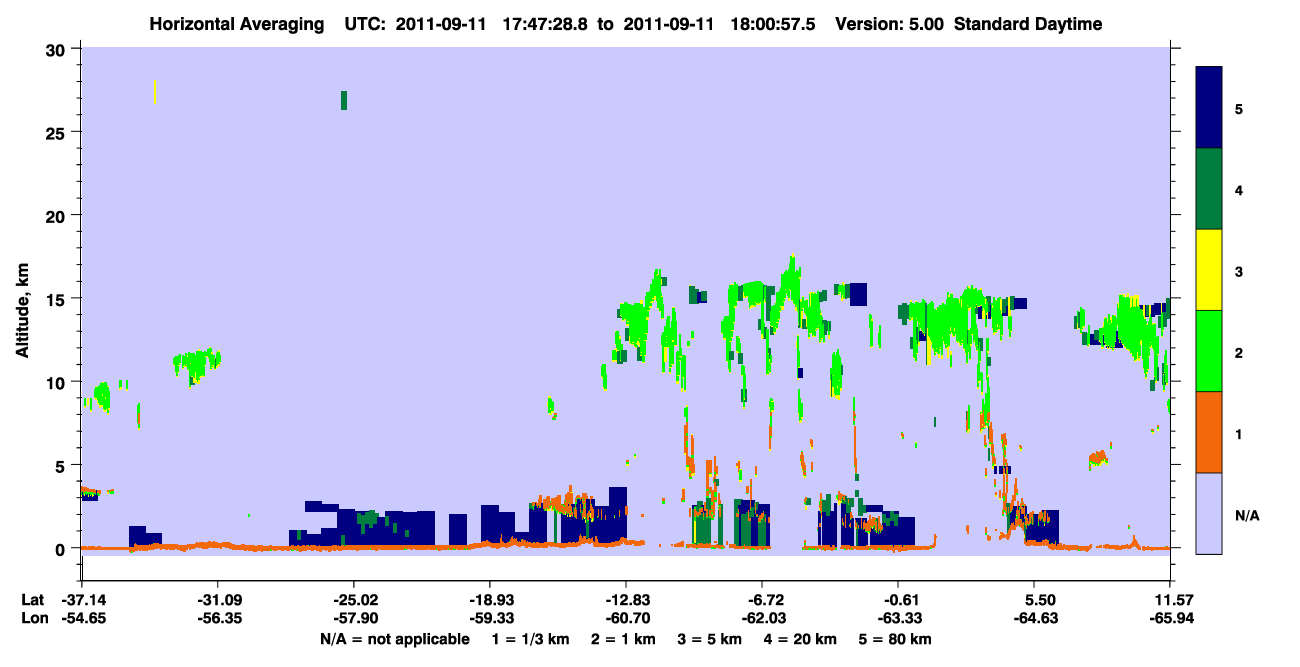Click the y-axis tick label 15

(58, 299)
